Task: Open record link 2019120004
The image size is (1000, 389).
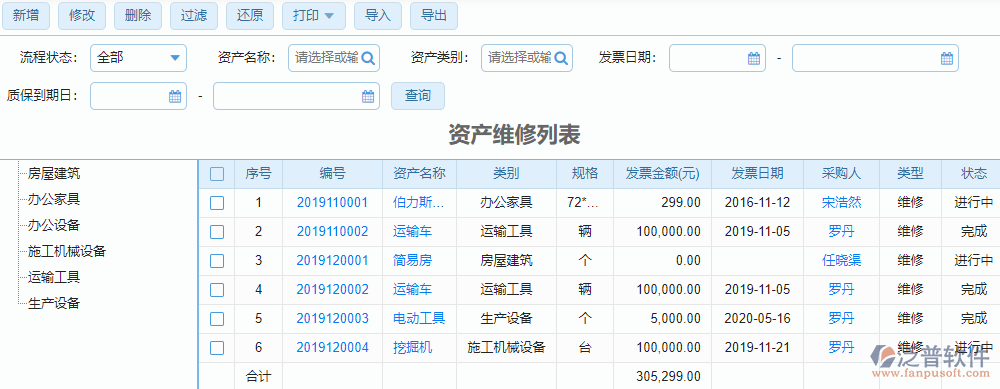Action: pos(332,348)
